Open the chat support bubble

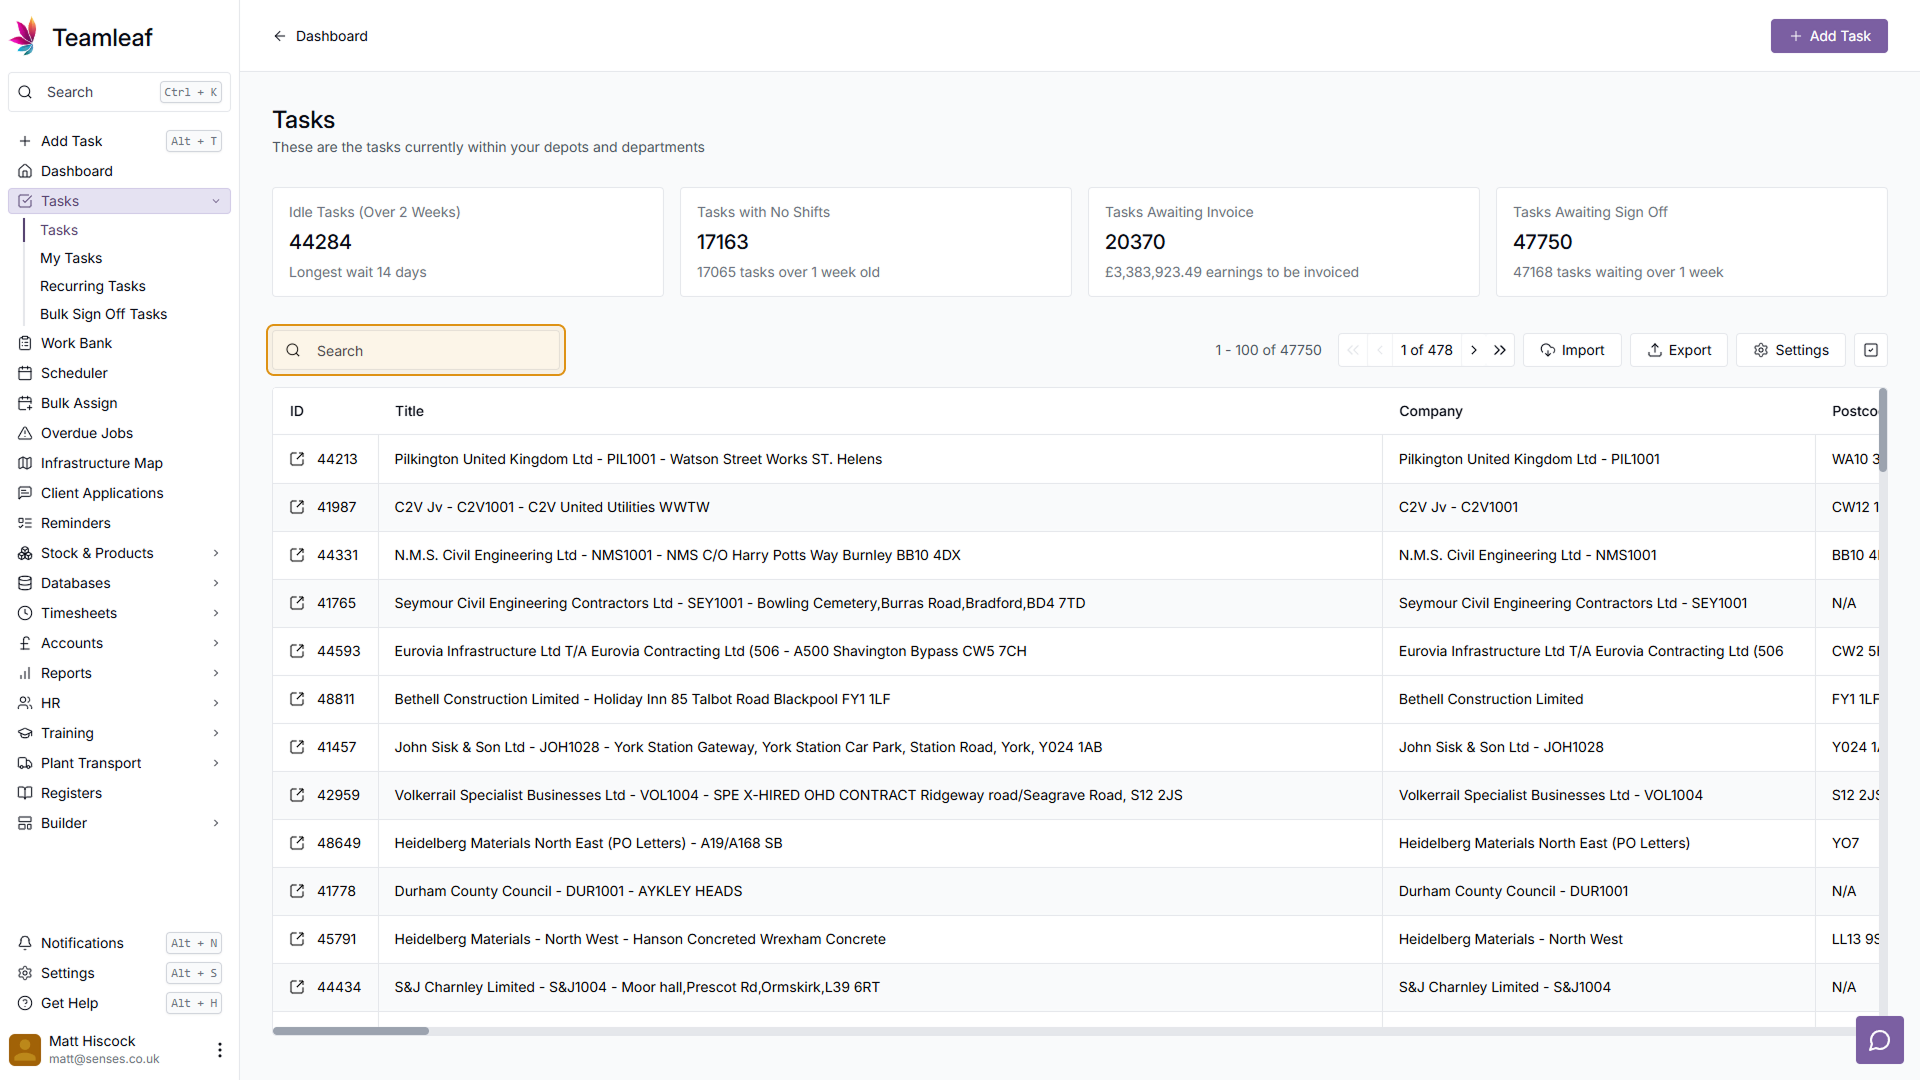(x=1879, y=1040)
